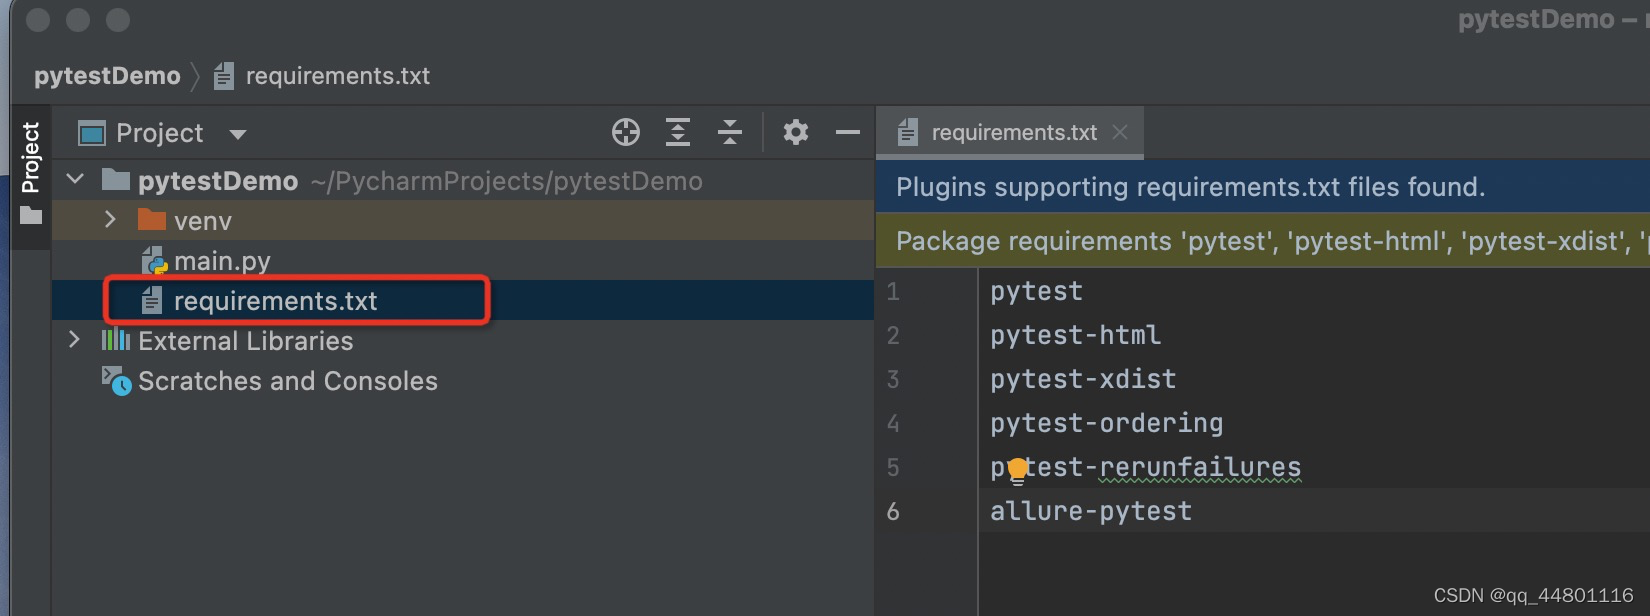Click the folder icon below the Project side tab
The width and height of the screenshot is (1650, 616).
(31, 216)
